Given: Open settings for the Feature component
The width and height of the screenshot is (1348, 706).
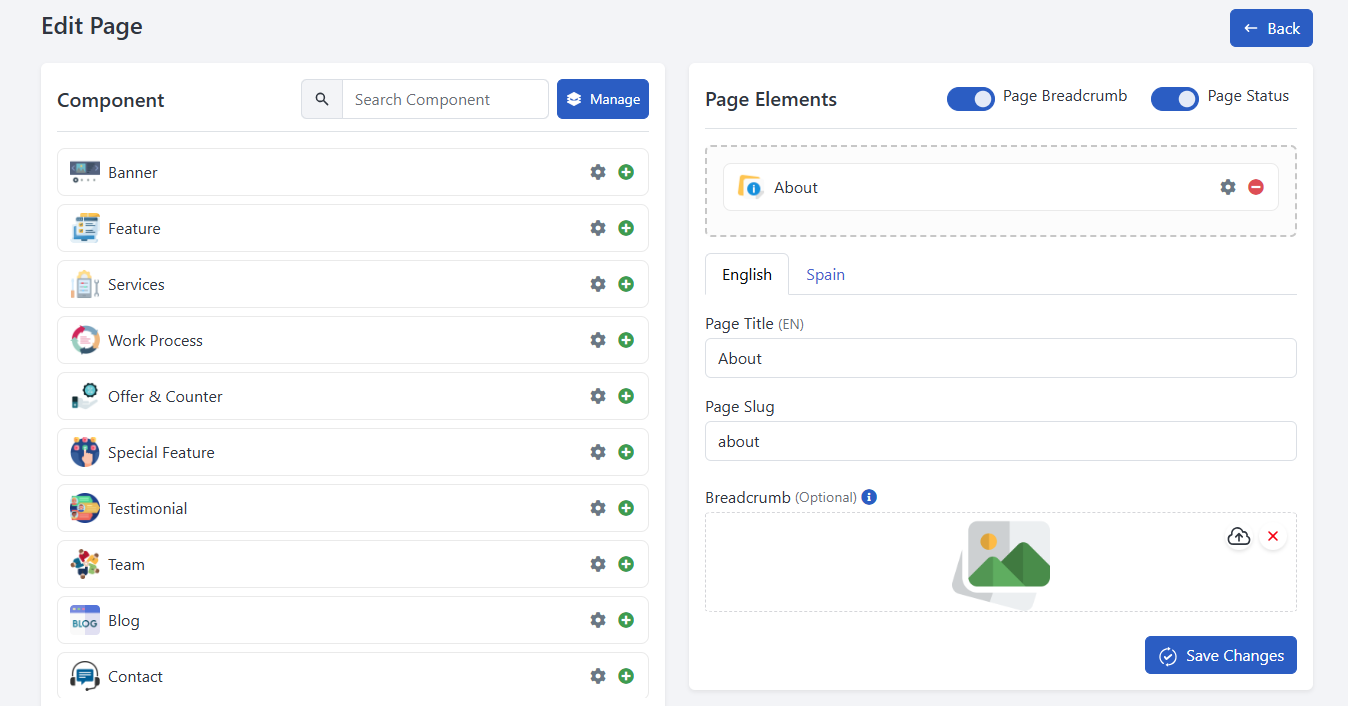Looking at the screenshot, I should [x=597, y=228].
